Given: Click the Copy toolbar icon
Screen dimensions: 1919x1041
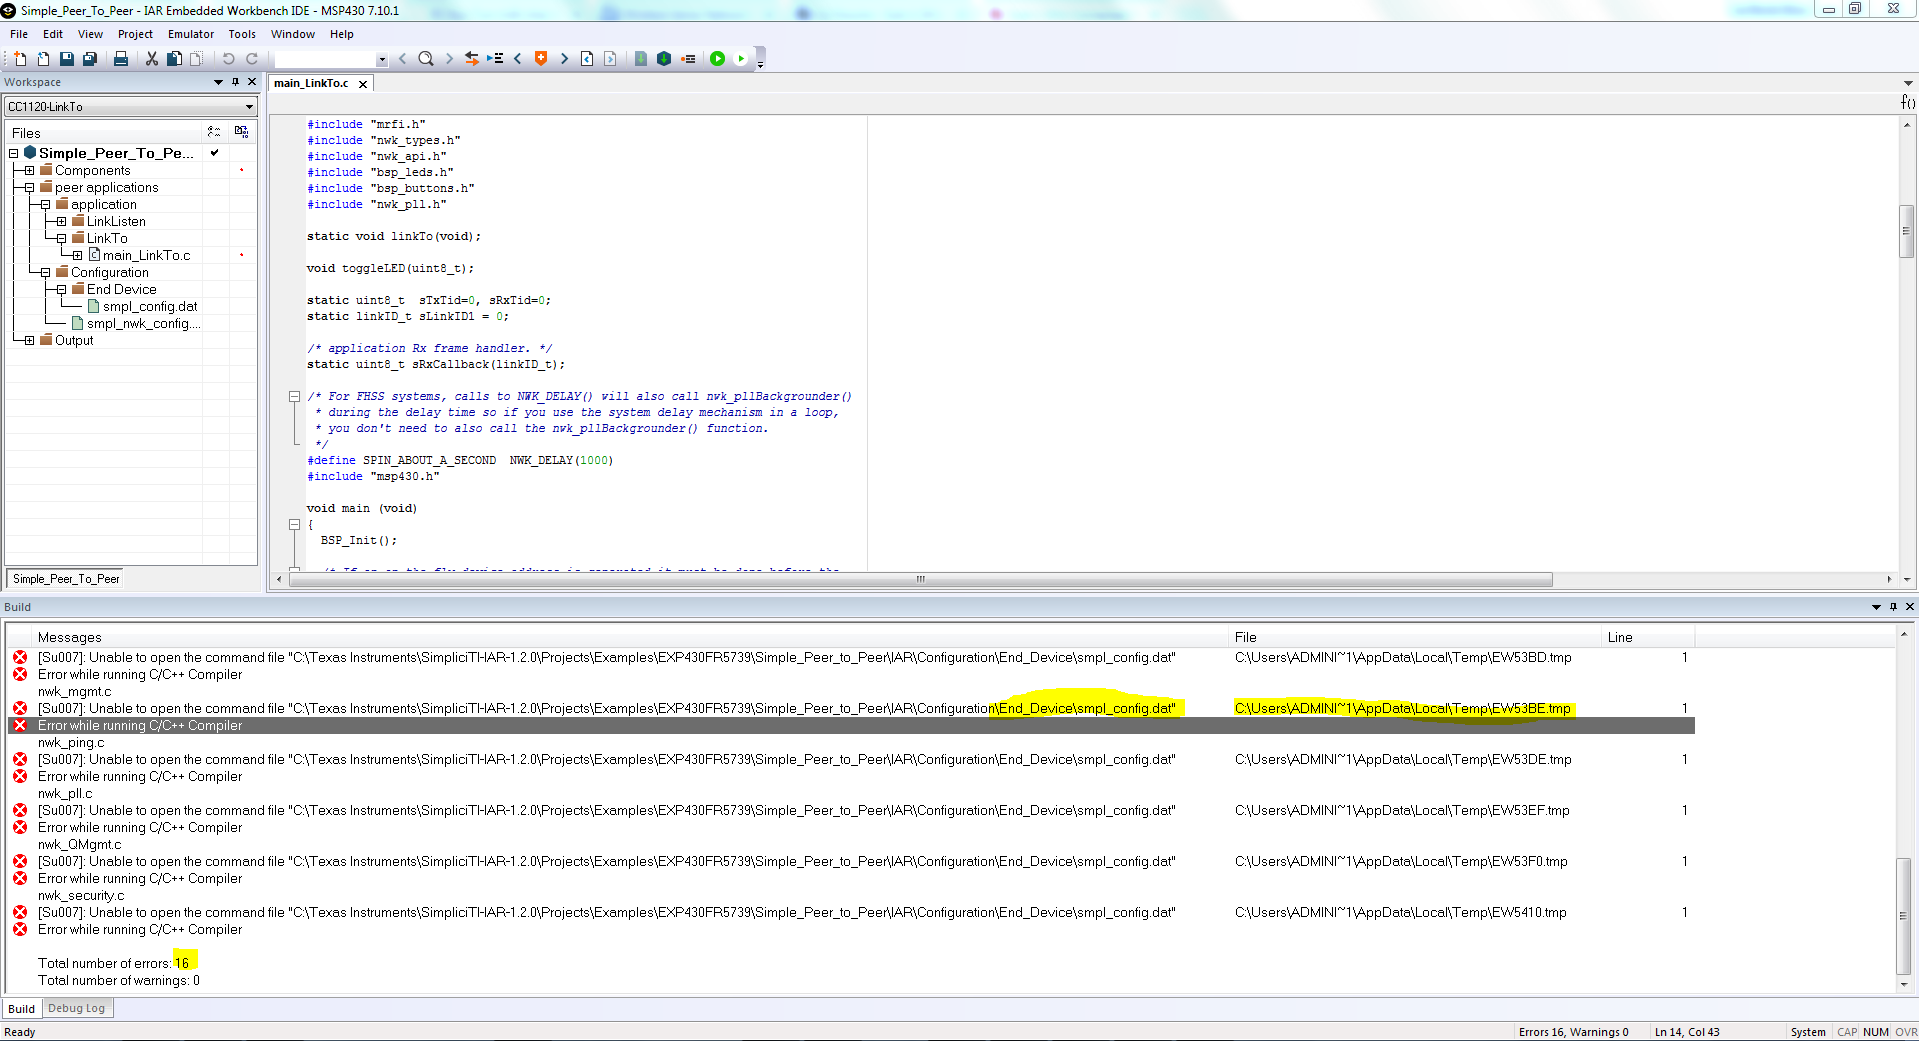Looking at the screenshot, I should 174,59.
